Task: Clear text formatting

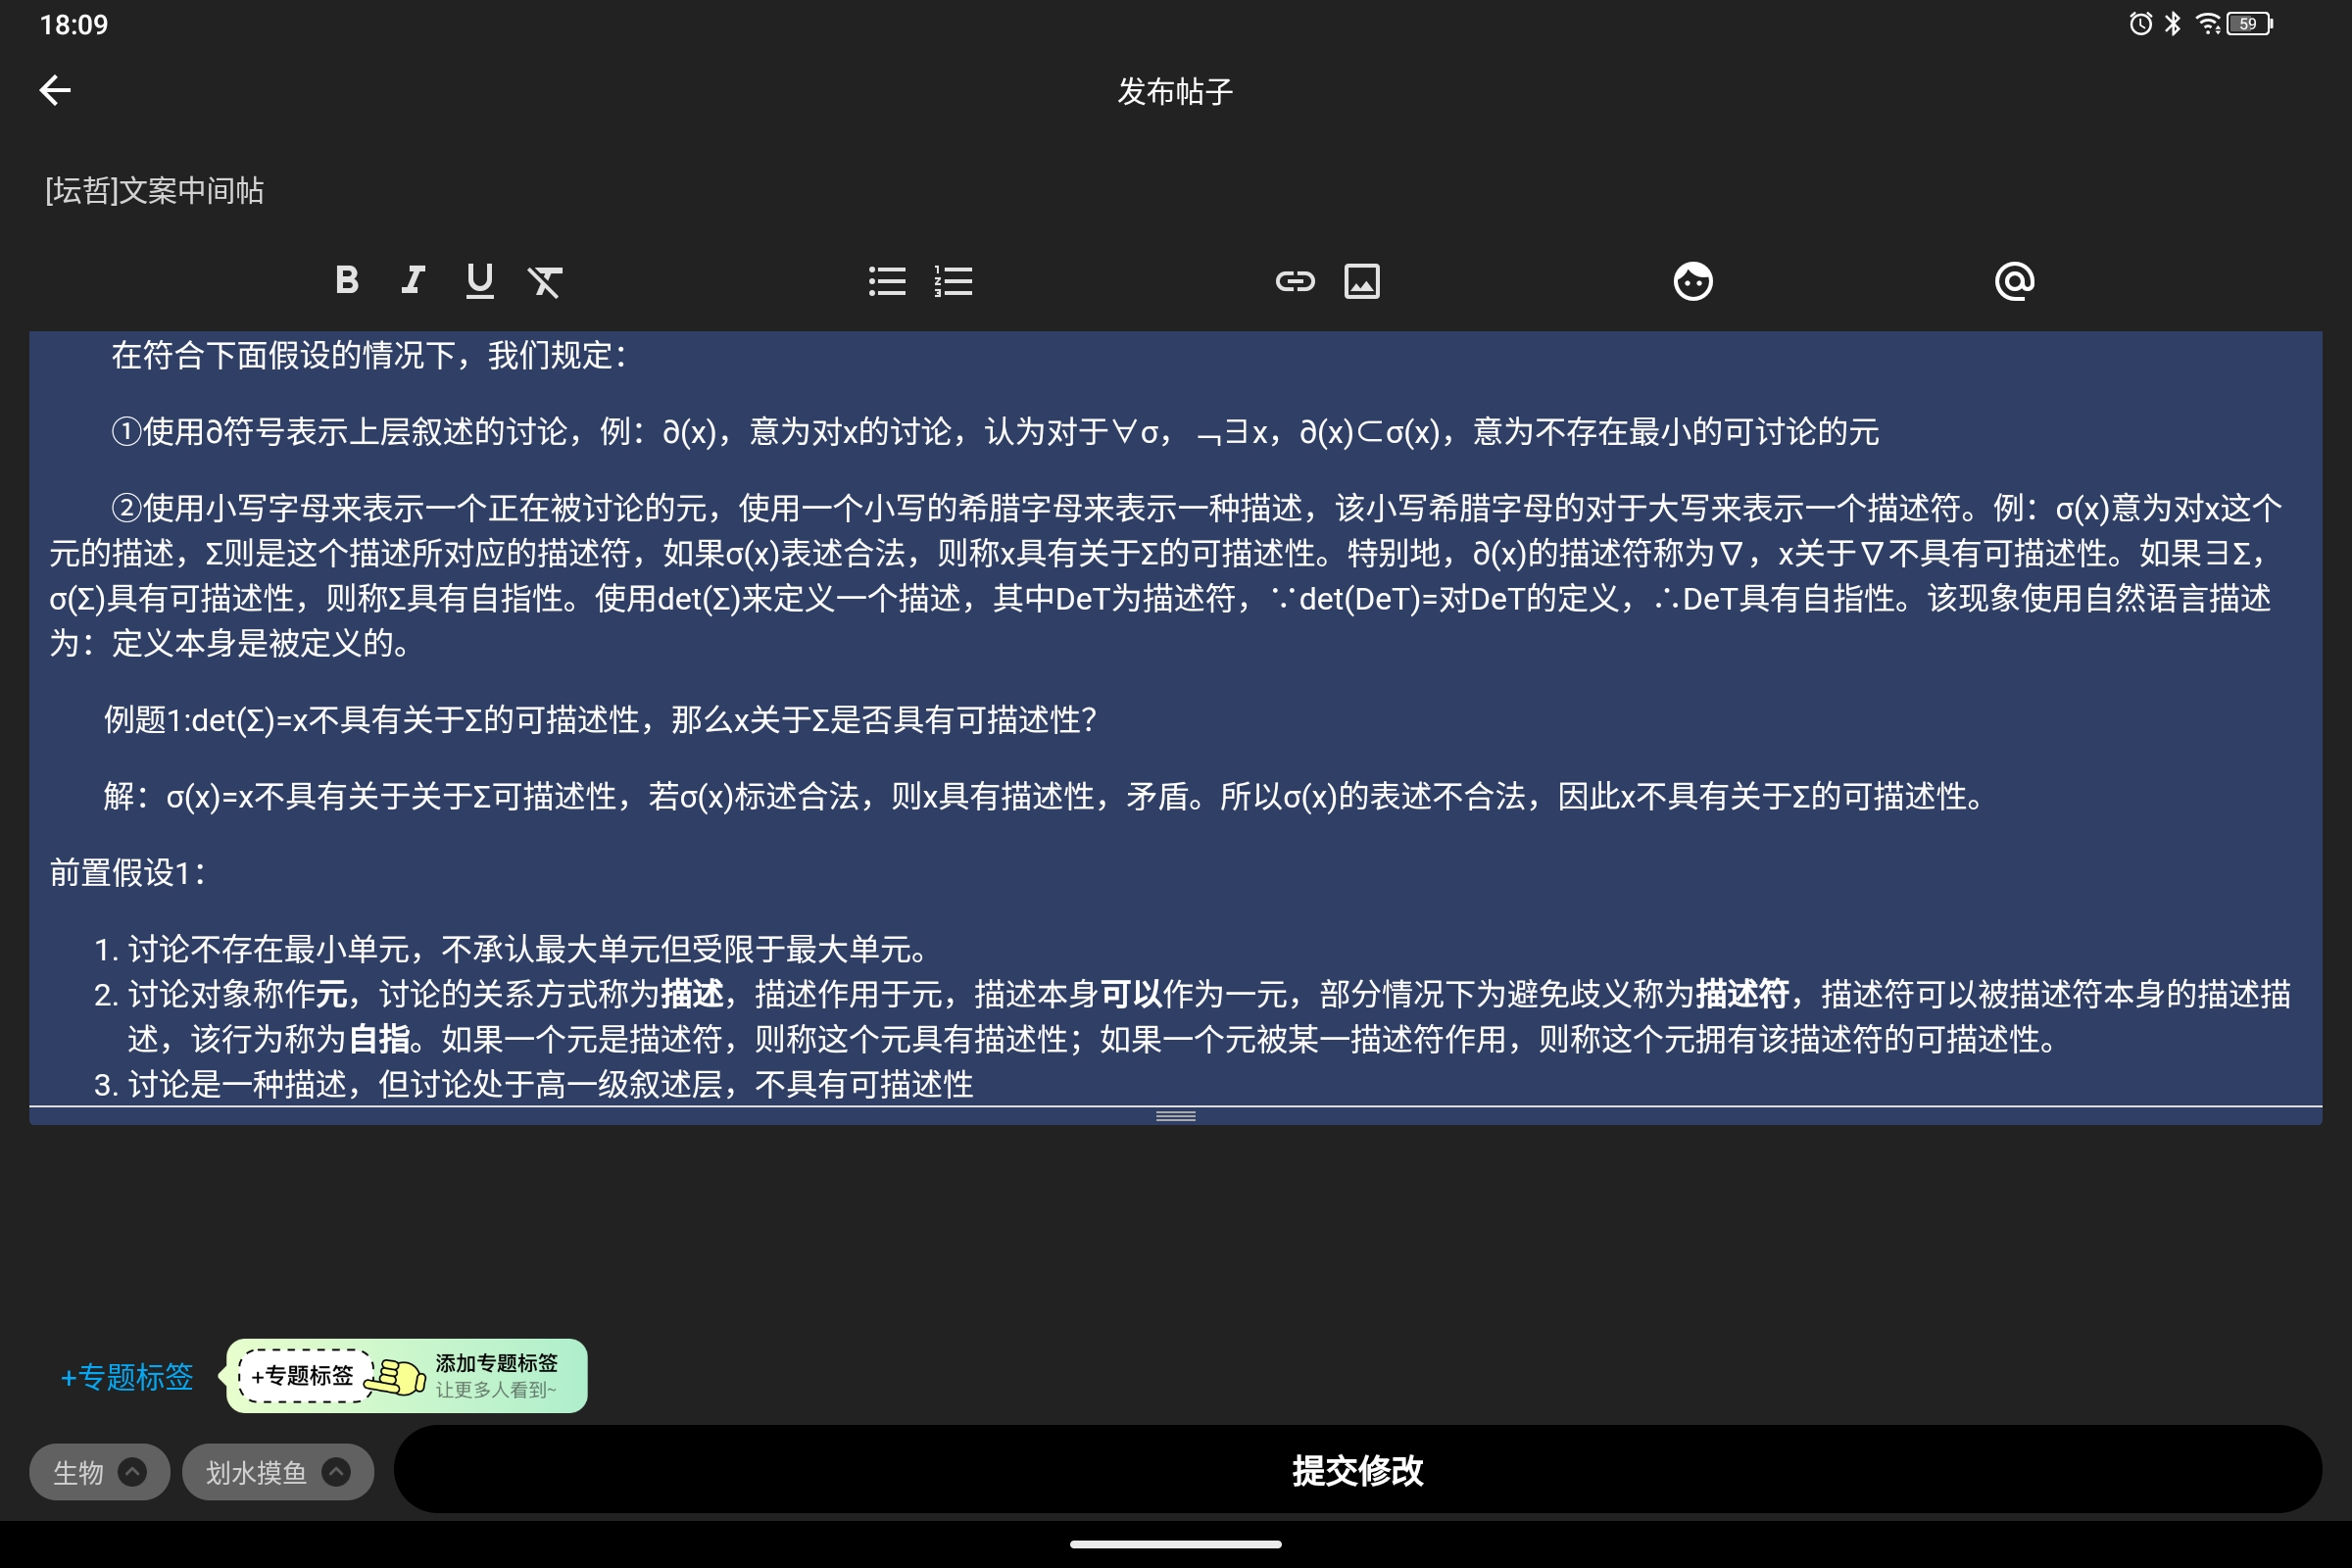Action: [x=545, y=281]
